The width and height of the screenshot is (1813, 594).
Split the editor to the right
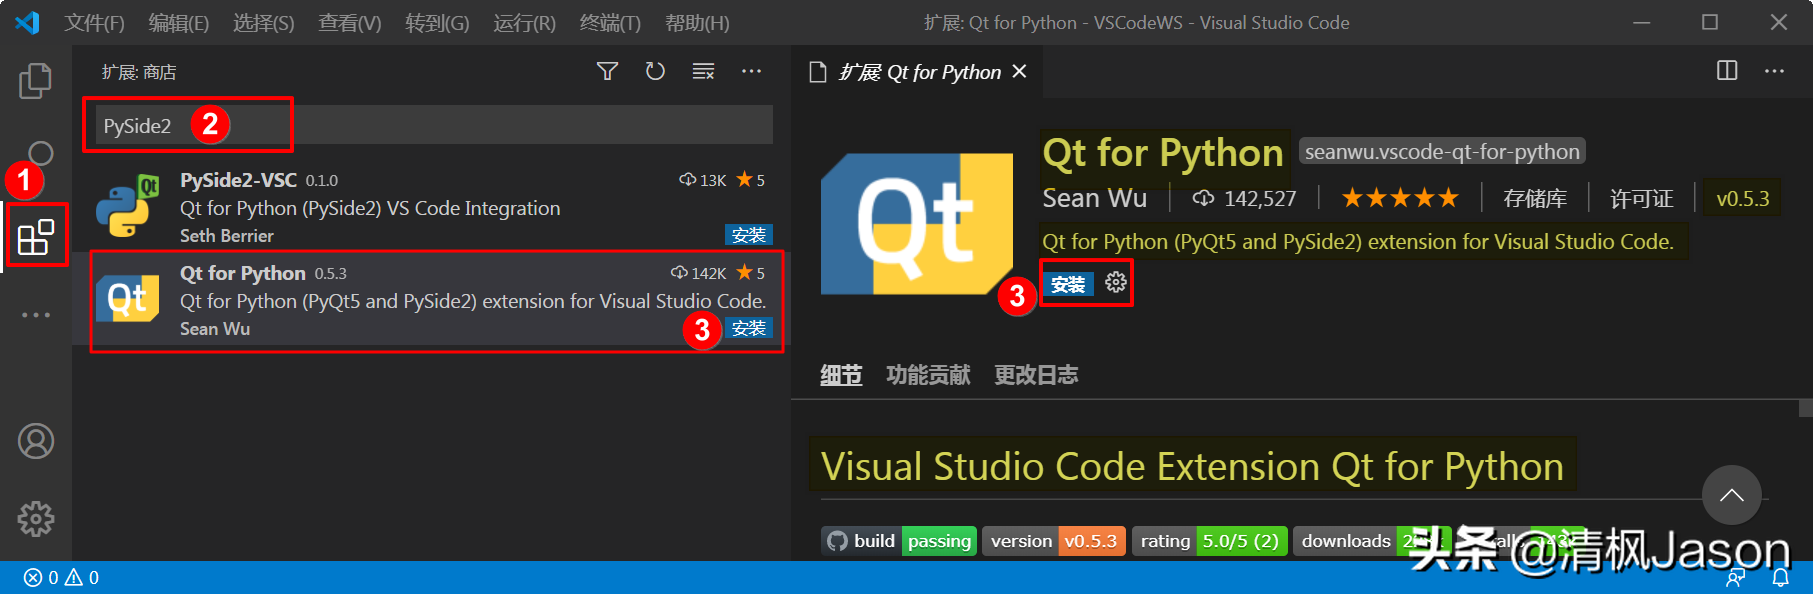pyautogui.click(x=1727, y=70)
